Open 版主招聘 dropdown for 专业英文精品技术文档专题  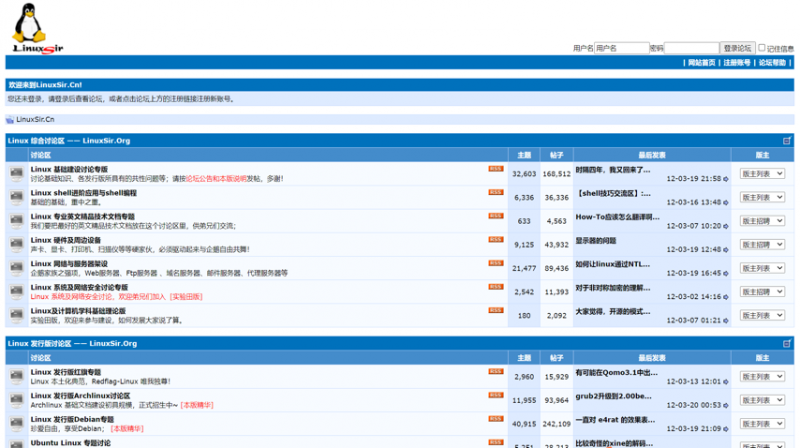[762, 221]
